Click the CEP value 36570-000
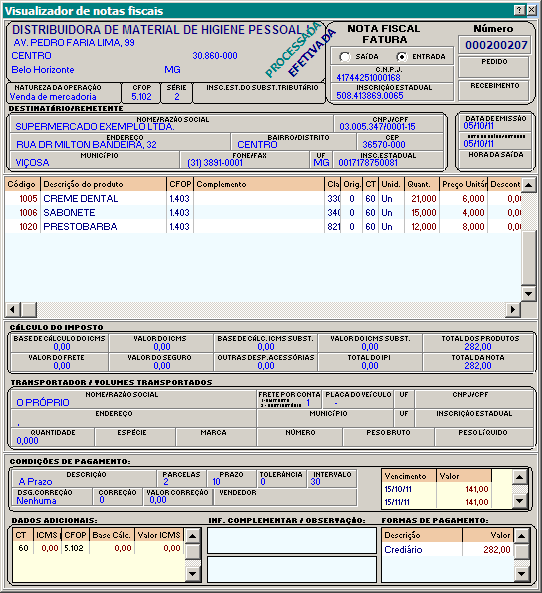Screen dimensions: 542x593 pyautogui.click(x=384, y=144)
